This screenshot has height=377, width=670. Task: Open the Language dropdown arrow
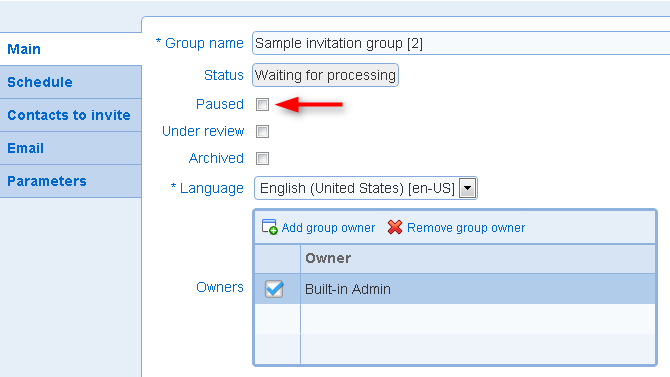[467, 188]
